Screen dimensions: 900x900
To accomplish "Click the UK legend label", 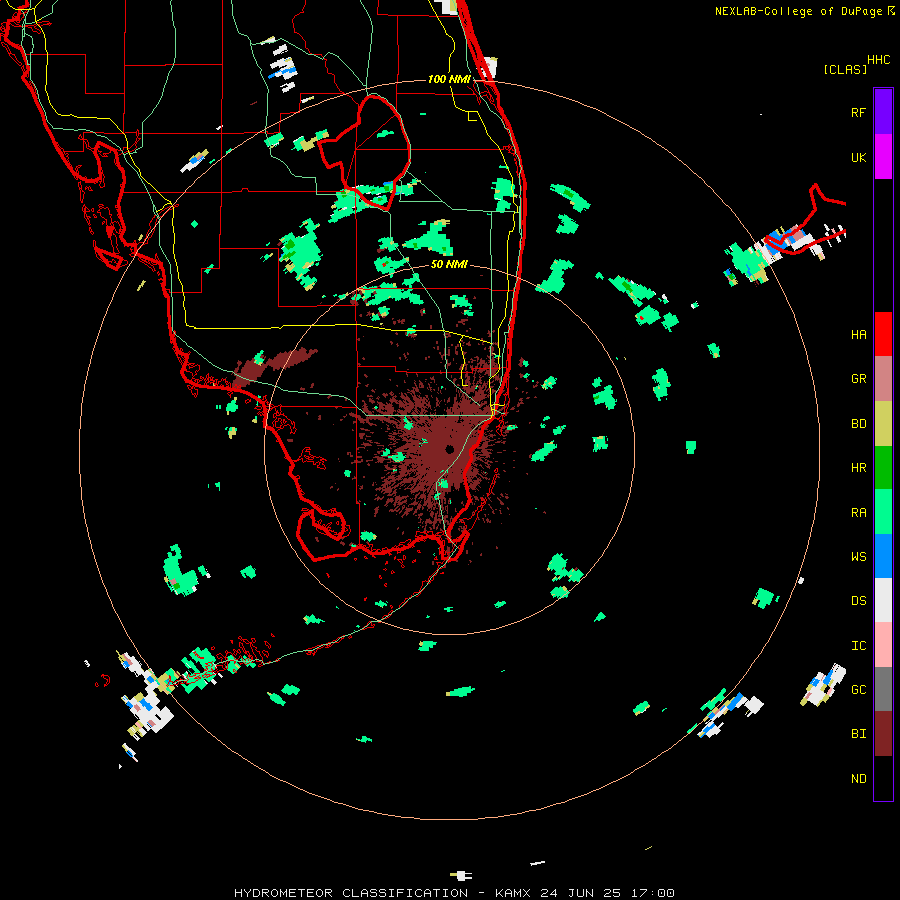I will [x=858, y=157].
